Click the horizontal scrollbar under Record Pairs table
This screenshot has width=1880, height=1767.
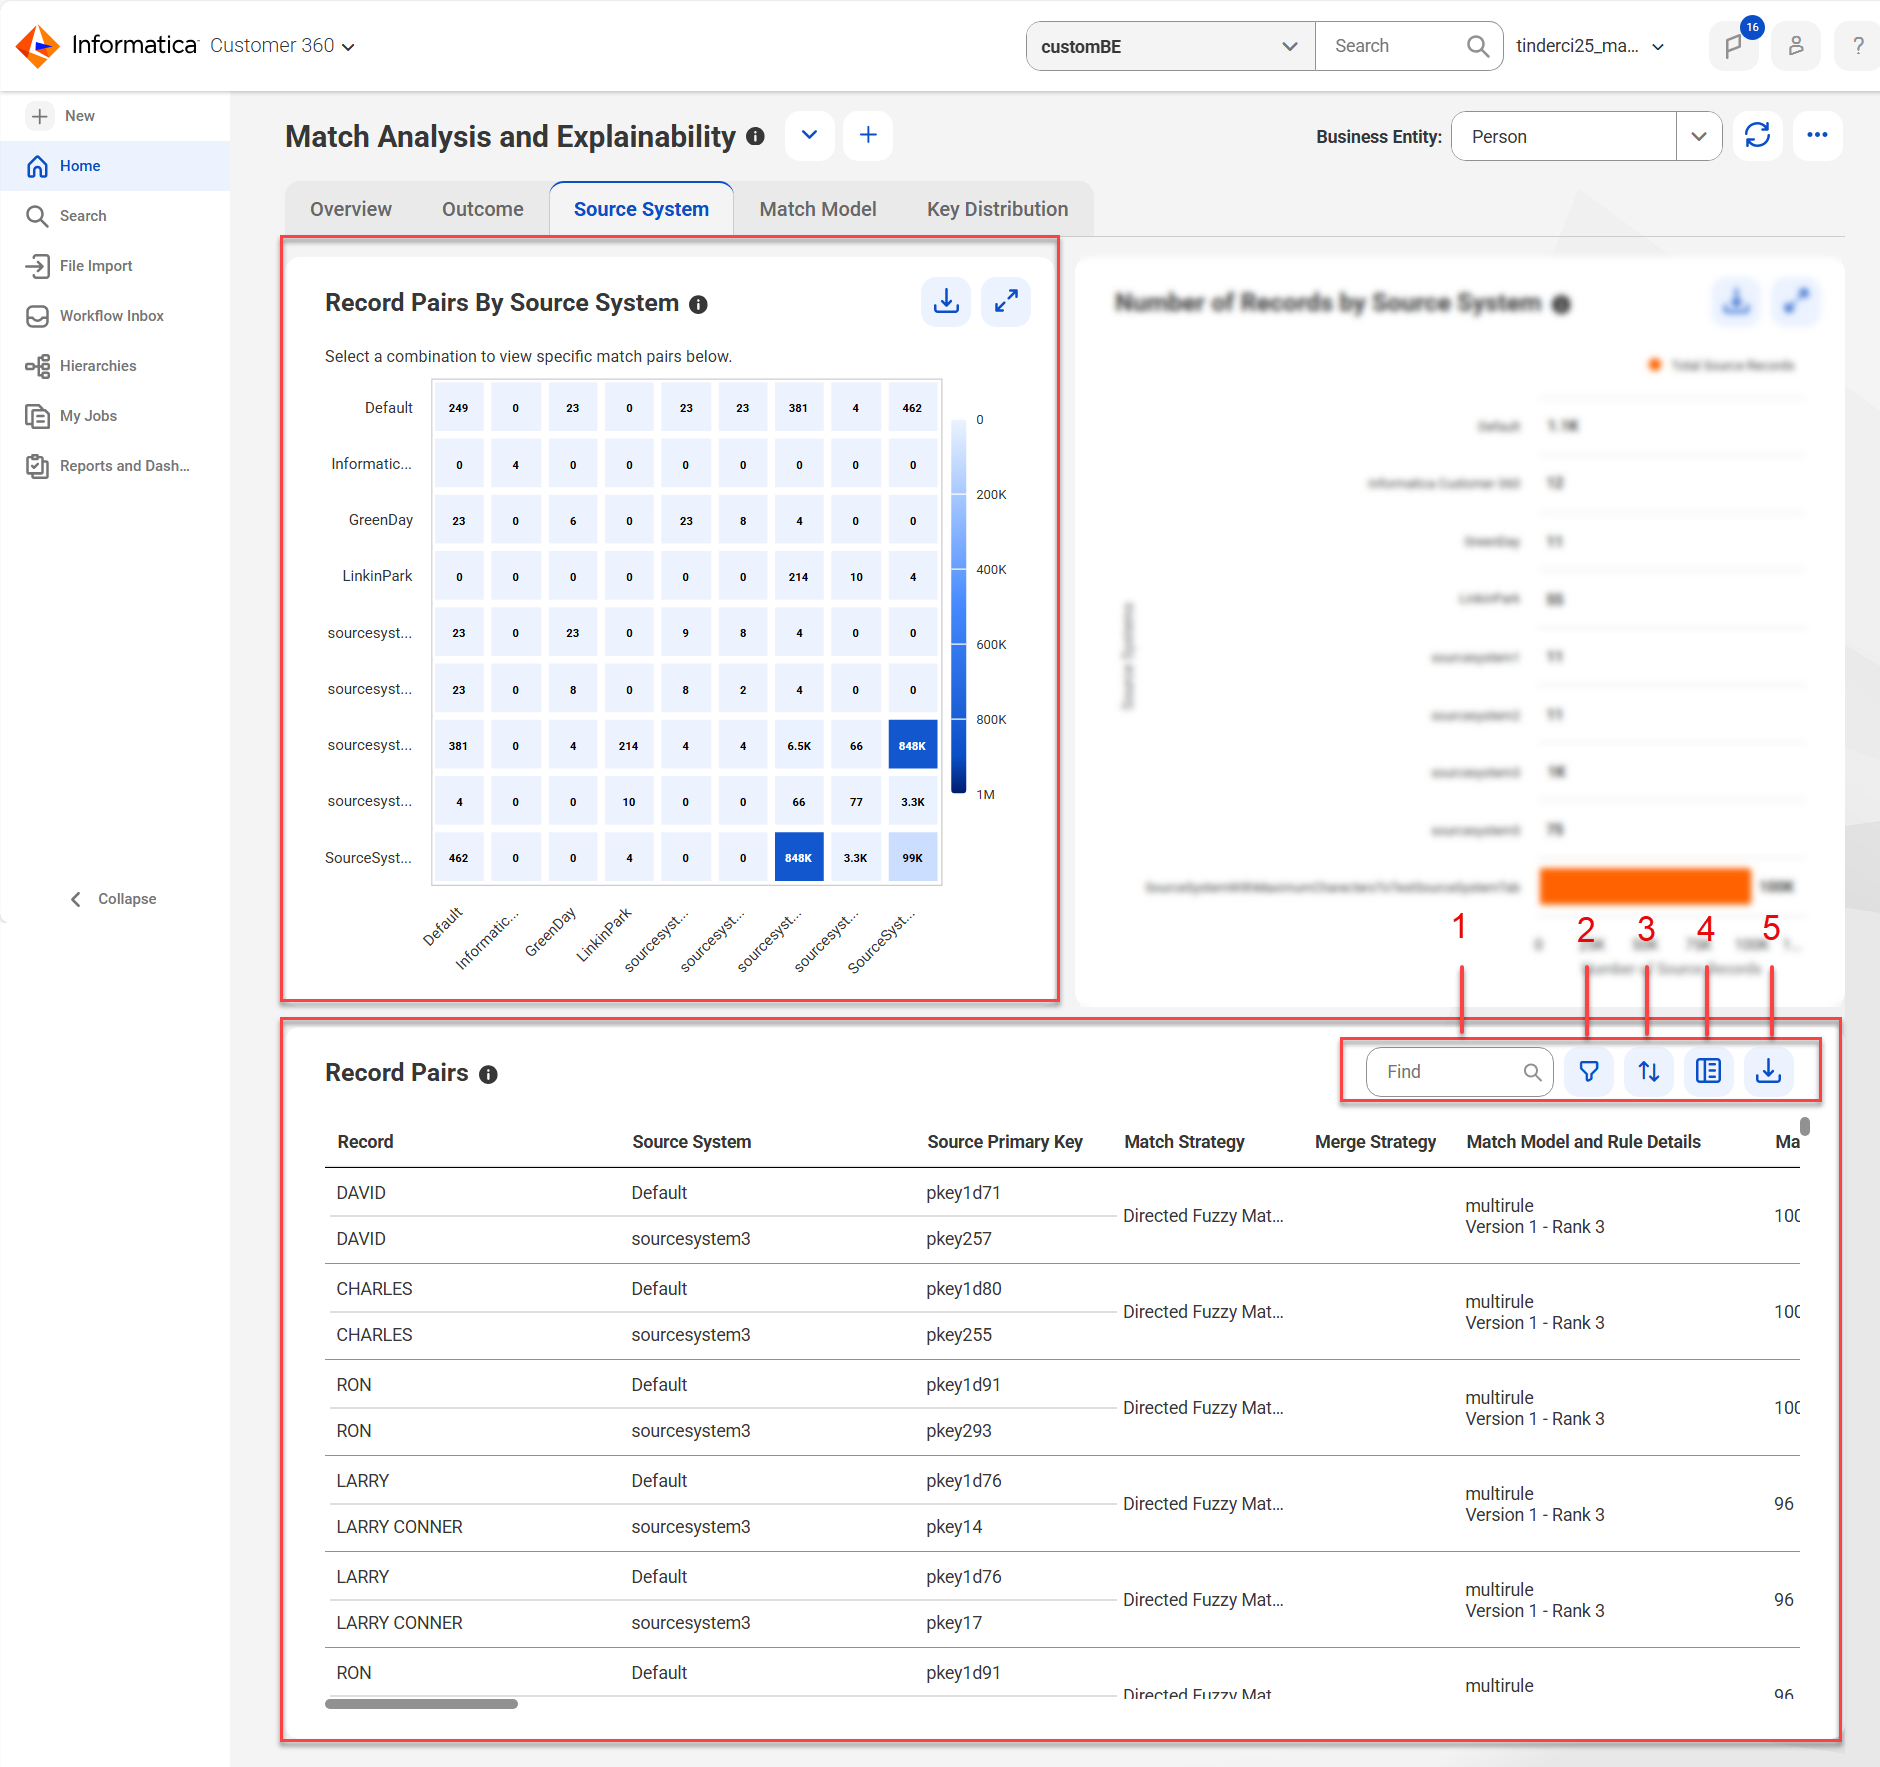(x=421, y=1704)
